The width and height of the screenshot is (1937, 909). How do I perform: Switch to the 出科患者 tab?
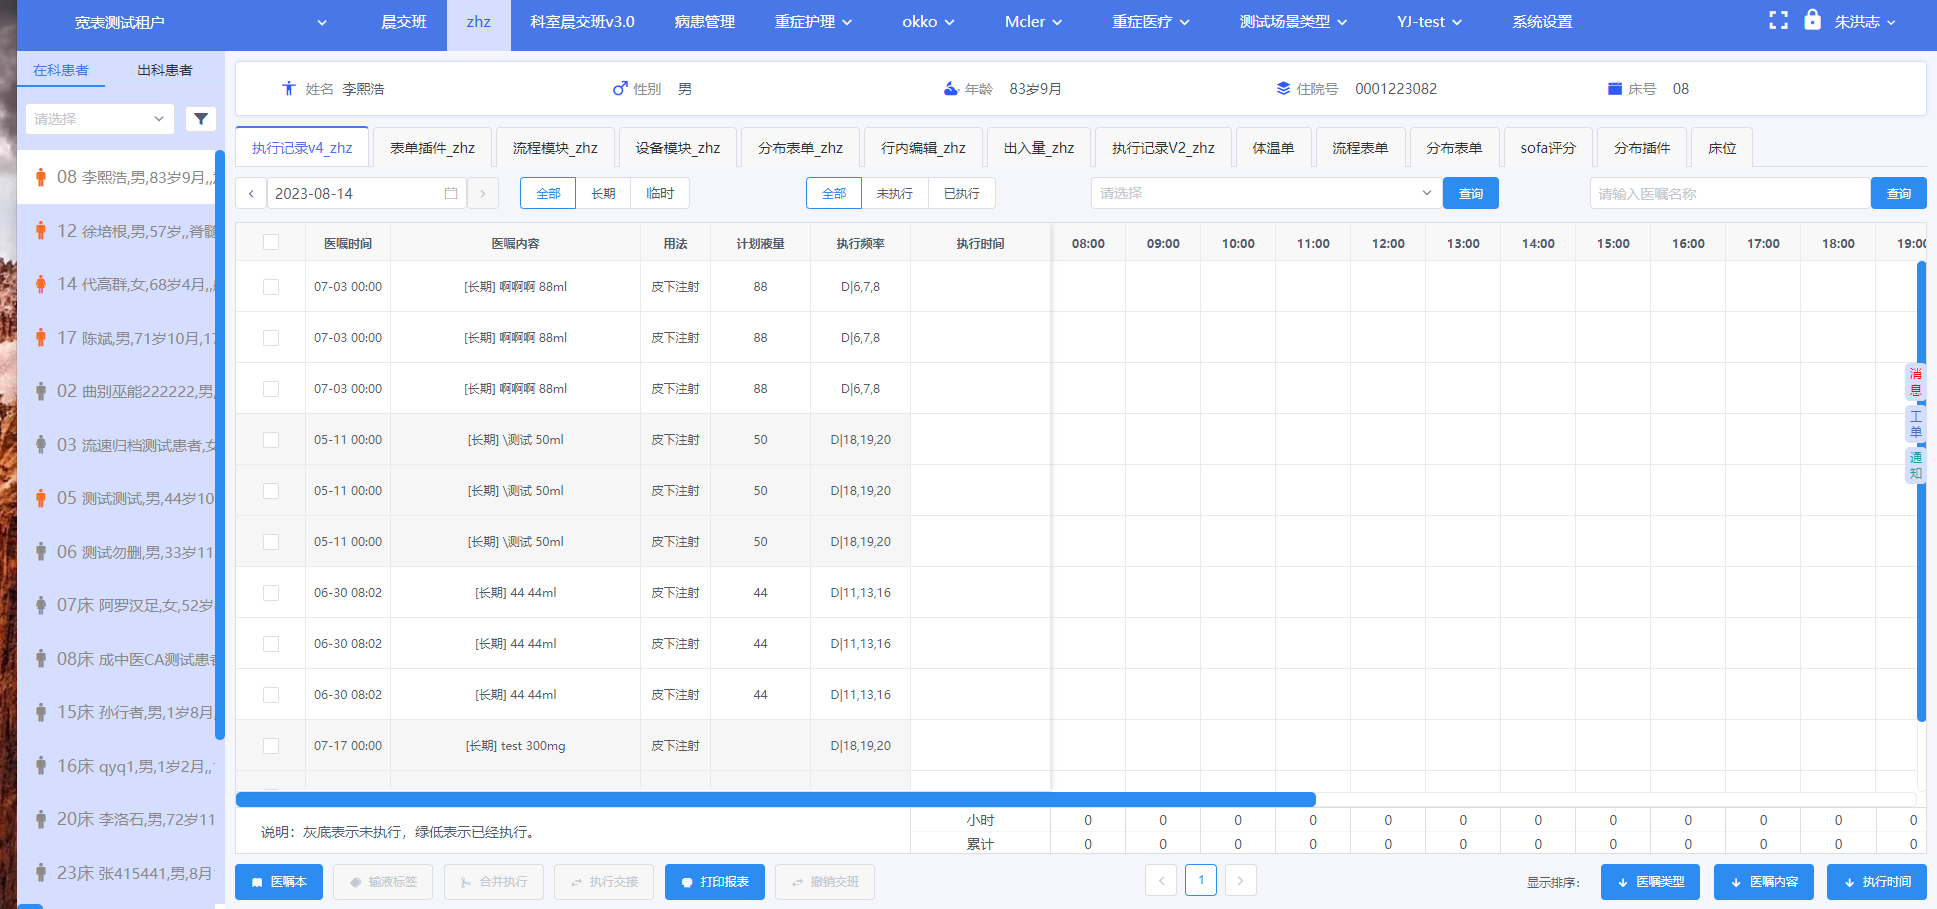[x=165, y=70]
